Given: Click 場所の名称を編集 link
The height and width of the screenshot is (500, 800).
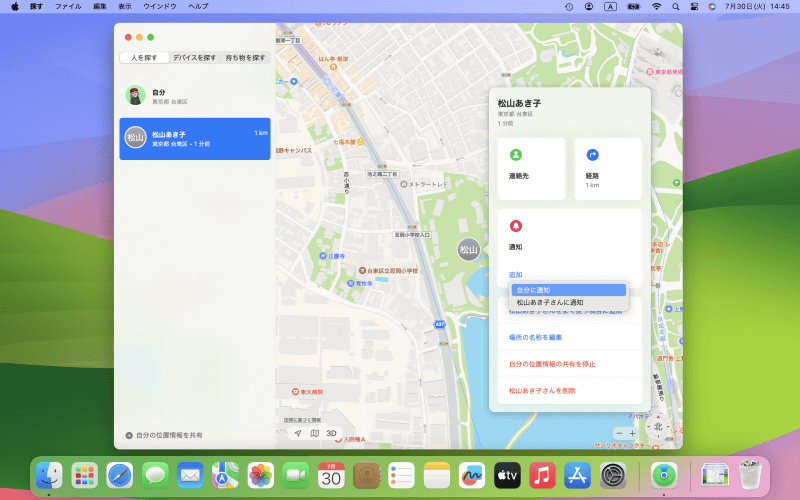Looking at the screenshot, I should pyautogui.click(x=535, y=337).
